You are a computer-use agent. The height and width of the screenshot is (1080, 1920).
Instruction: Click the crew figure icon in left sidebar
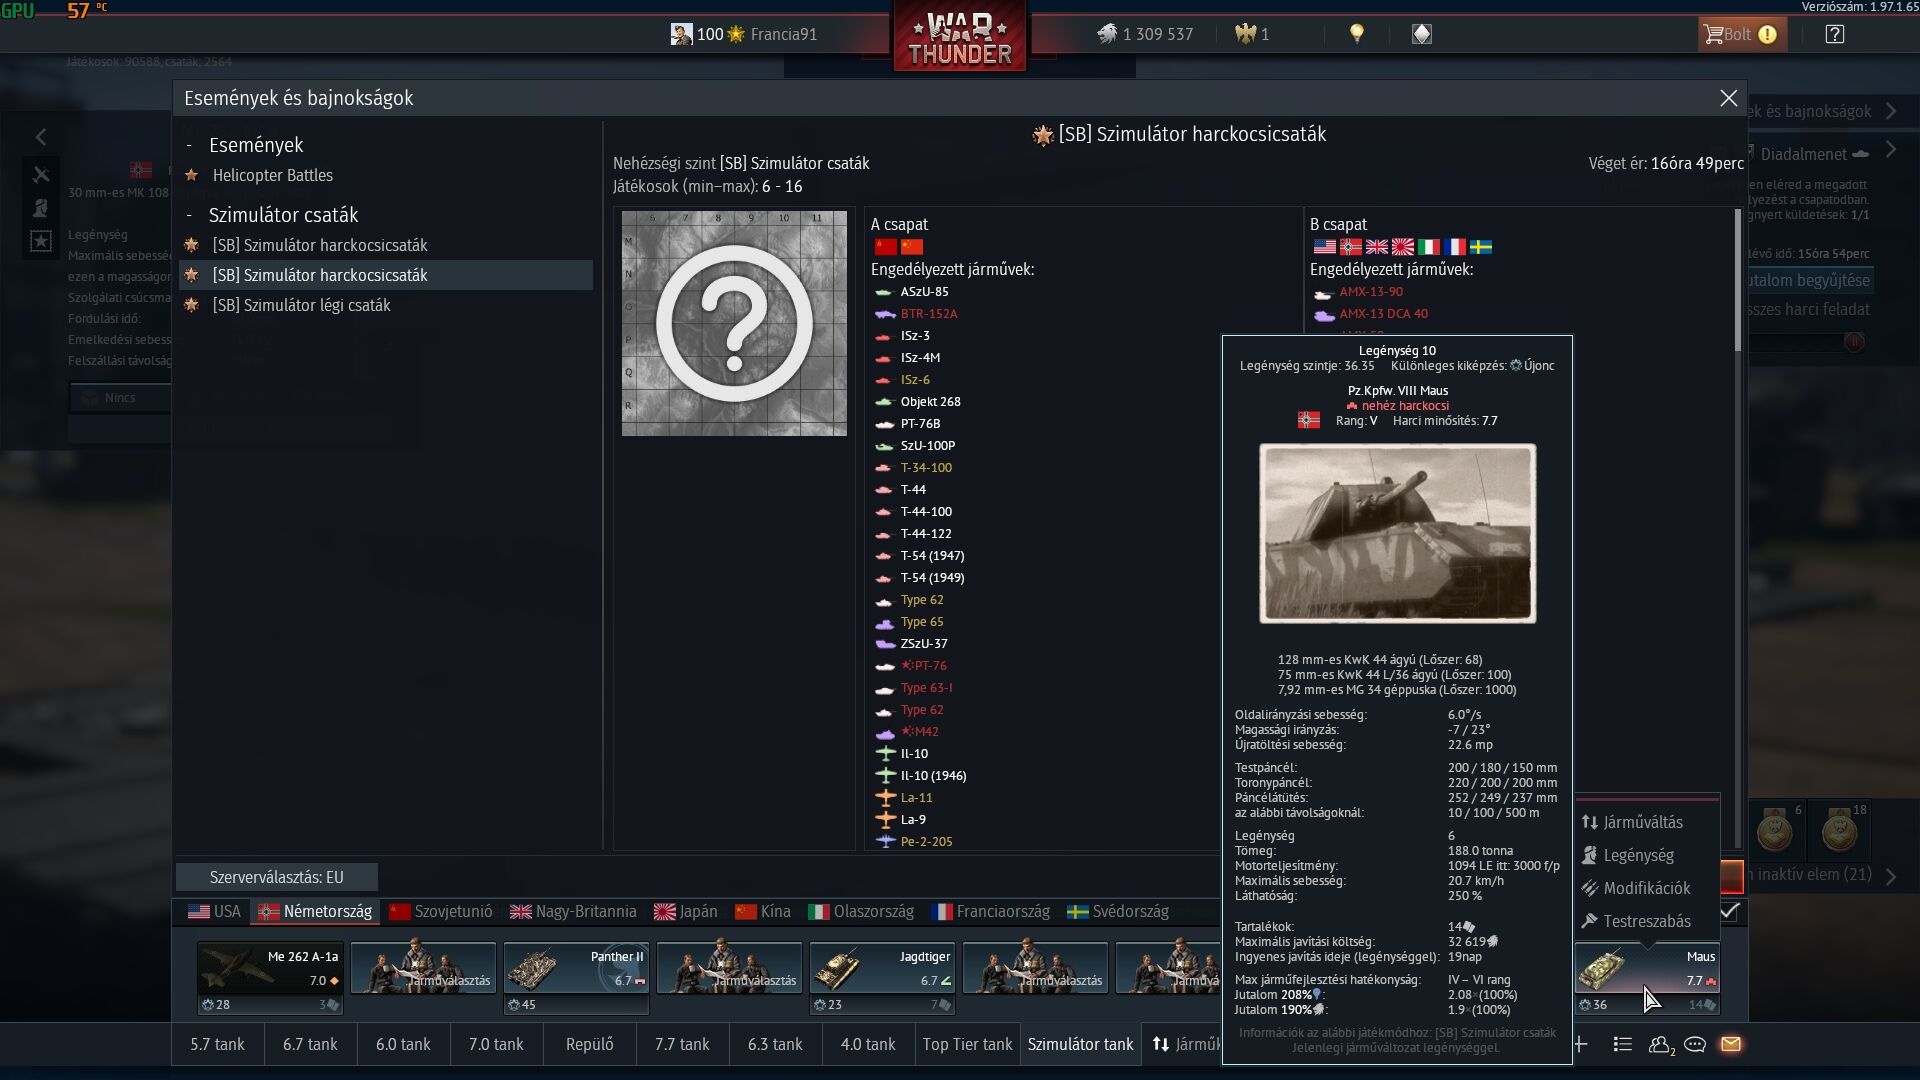tap(41, 208)
